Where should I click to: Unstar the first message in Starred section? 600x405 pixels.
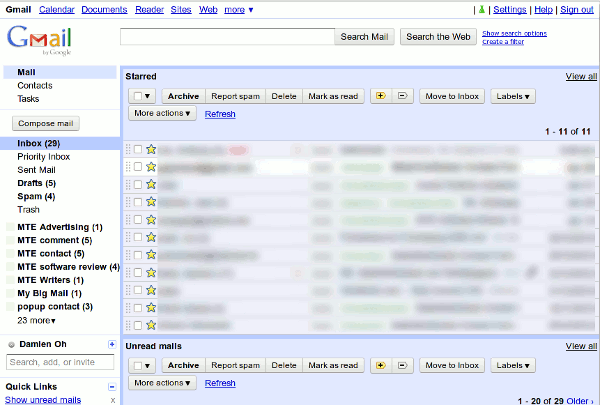pos(151,149)
